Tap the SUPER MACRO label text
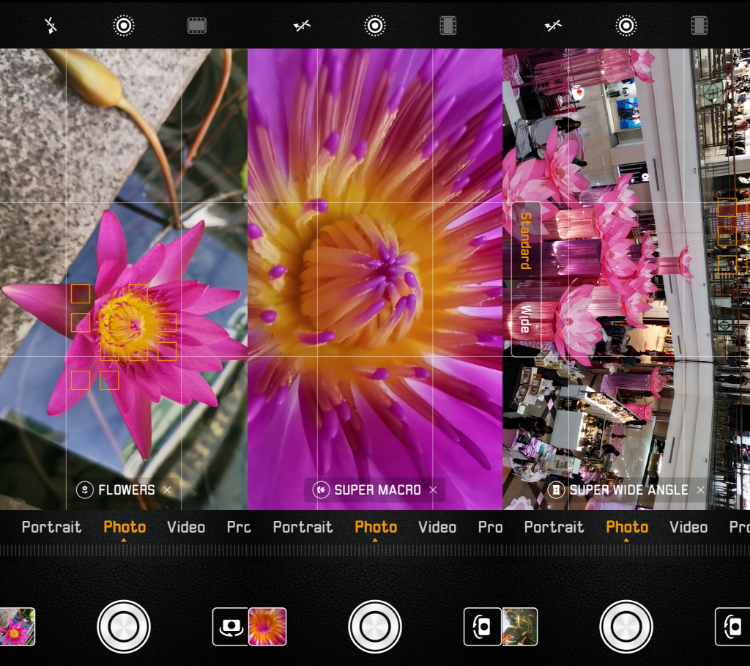Image resolution: width=750 pixels, height=666 pixels. pyautogui.click(x=377, y=490)
